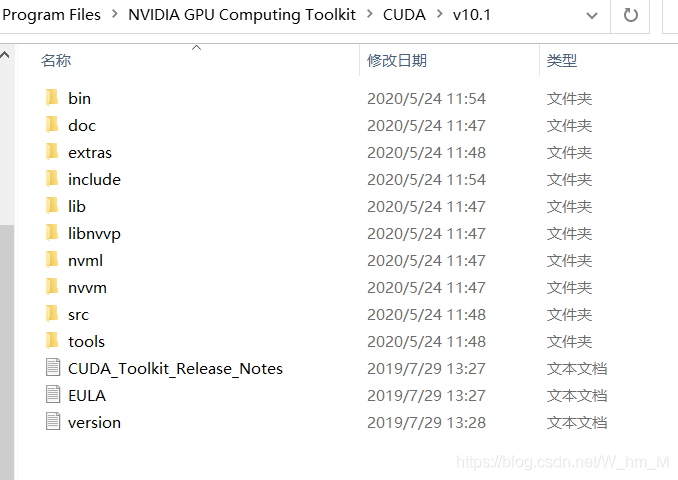Sort by the 类型 column header
This screenshot has width=678, height=480.
pyautogui.click(x=562, y=60)
